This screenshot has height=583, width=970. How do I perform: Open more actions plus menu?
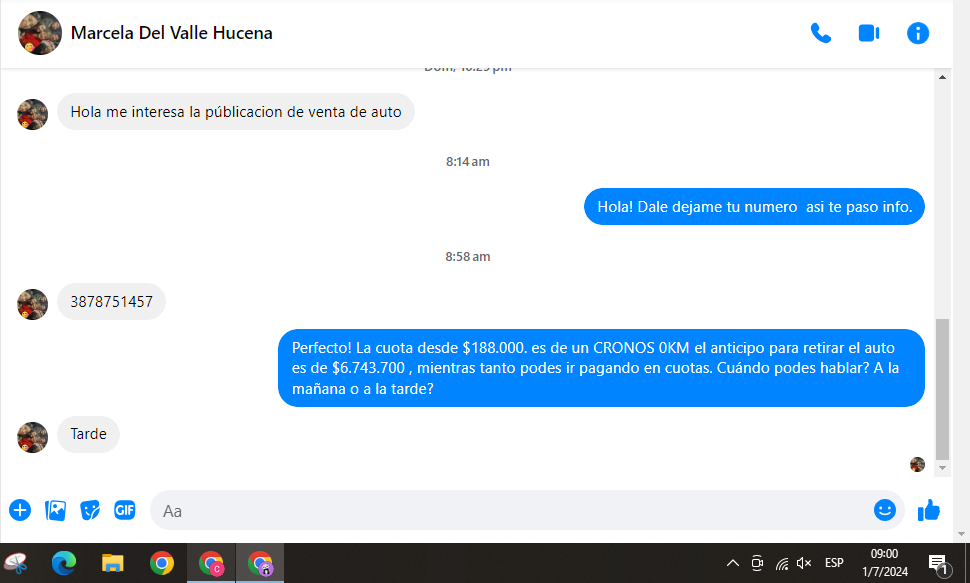pyautogui.click(x=20, y=510)
